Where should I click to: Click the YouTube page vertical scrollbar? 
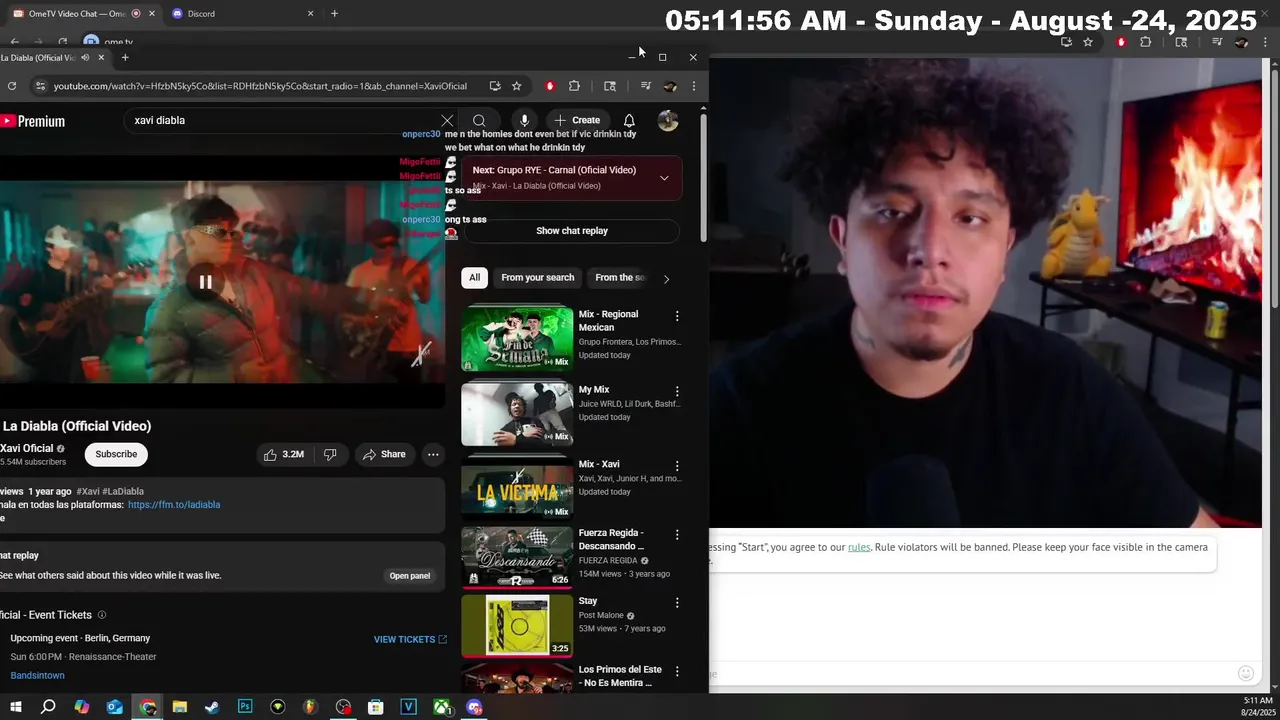click(703, 178)
